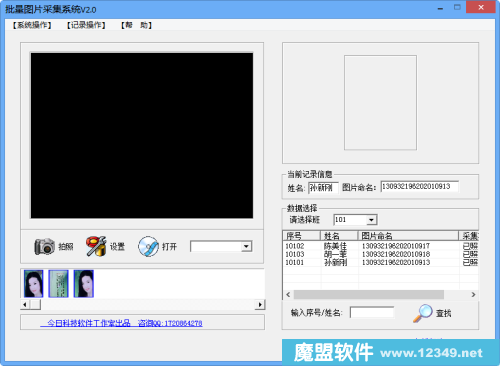The width and height of the screenshot is (500, 366).
Task: Click left arrow of thumbnail strip scrollbar
Action: point(25,304)
